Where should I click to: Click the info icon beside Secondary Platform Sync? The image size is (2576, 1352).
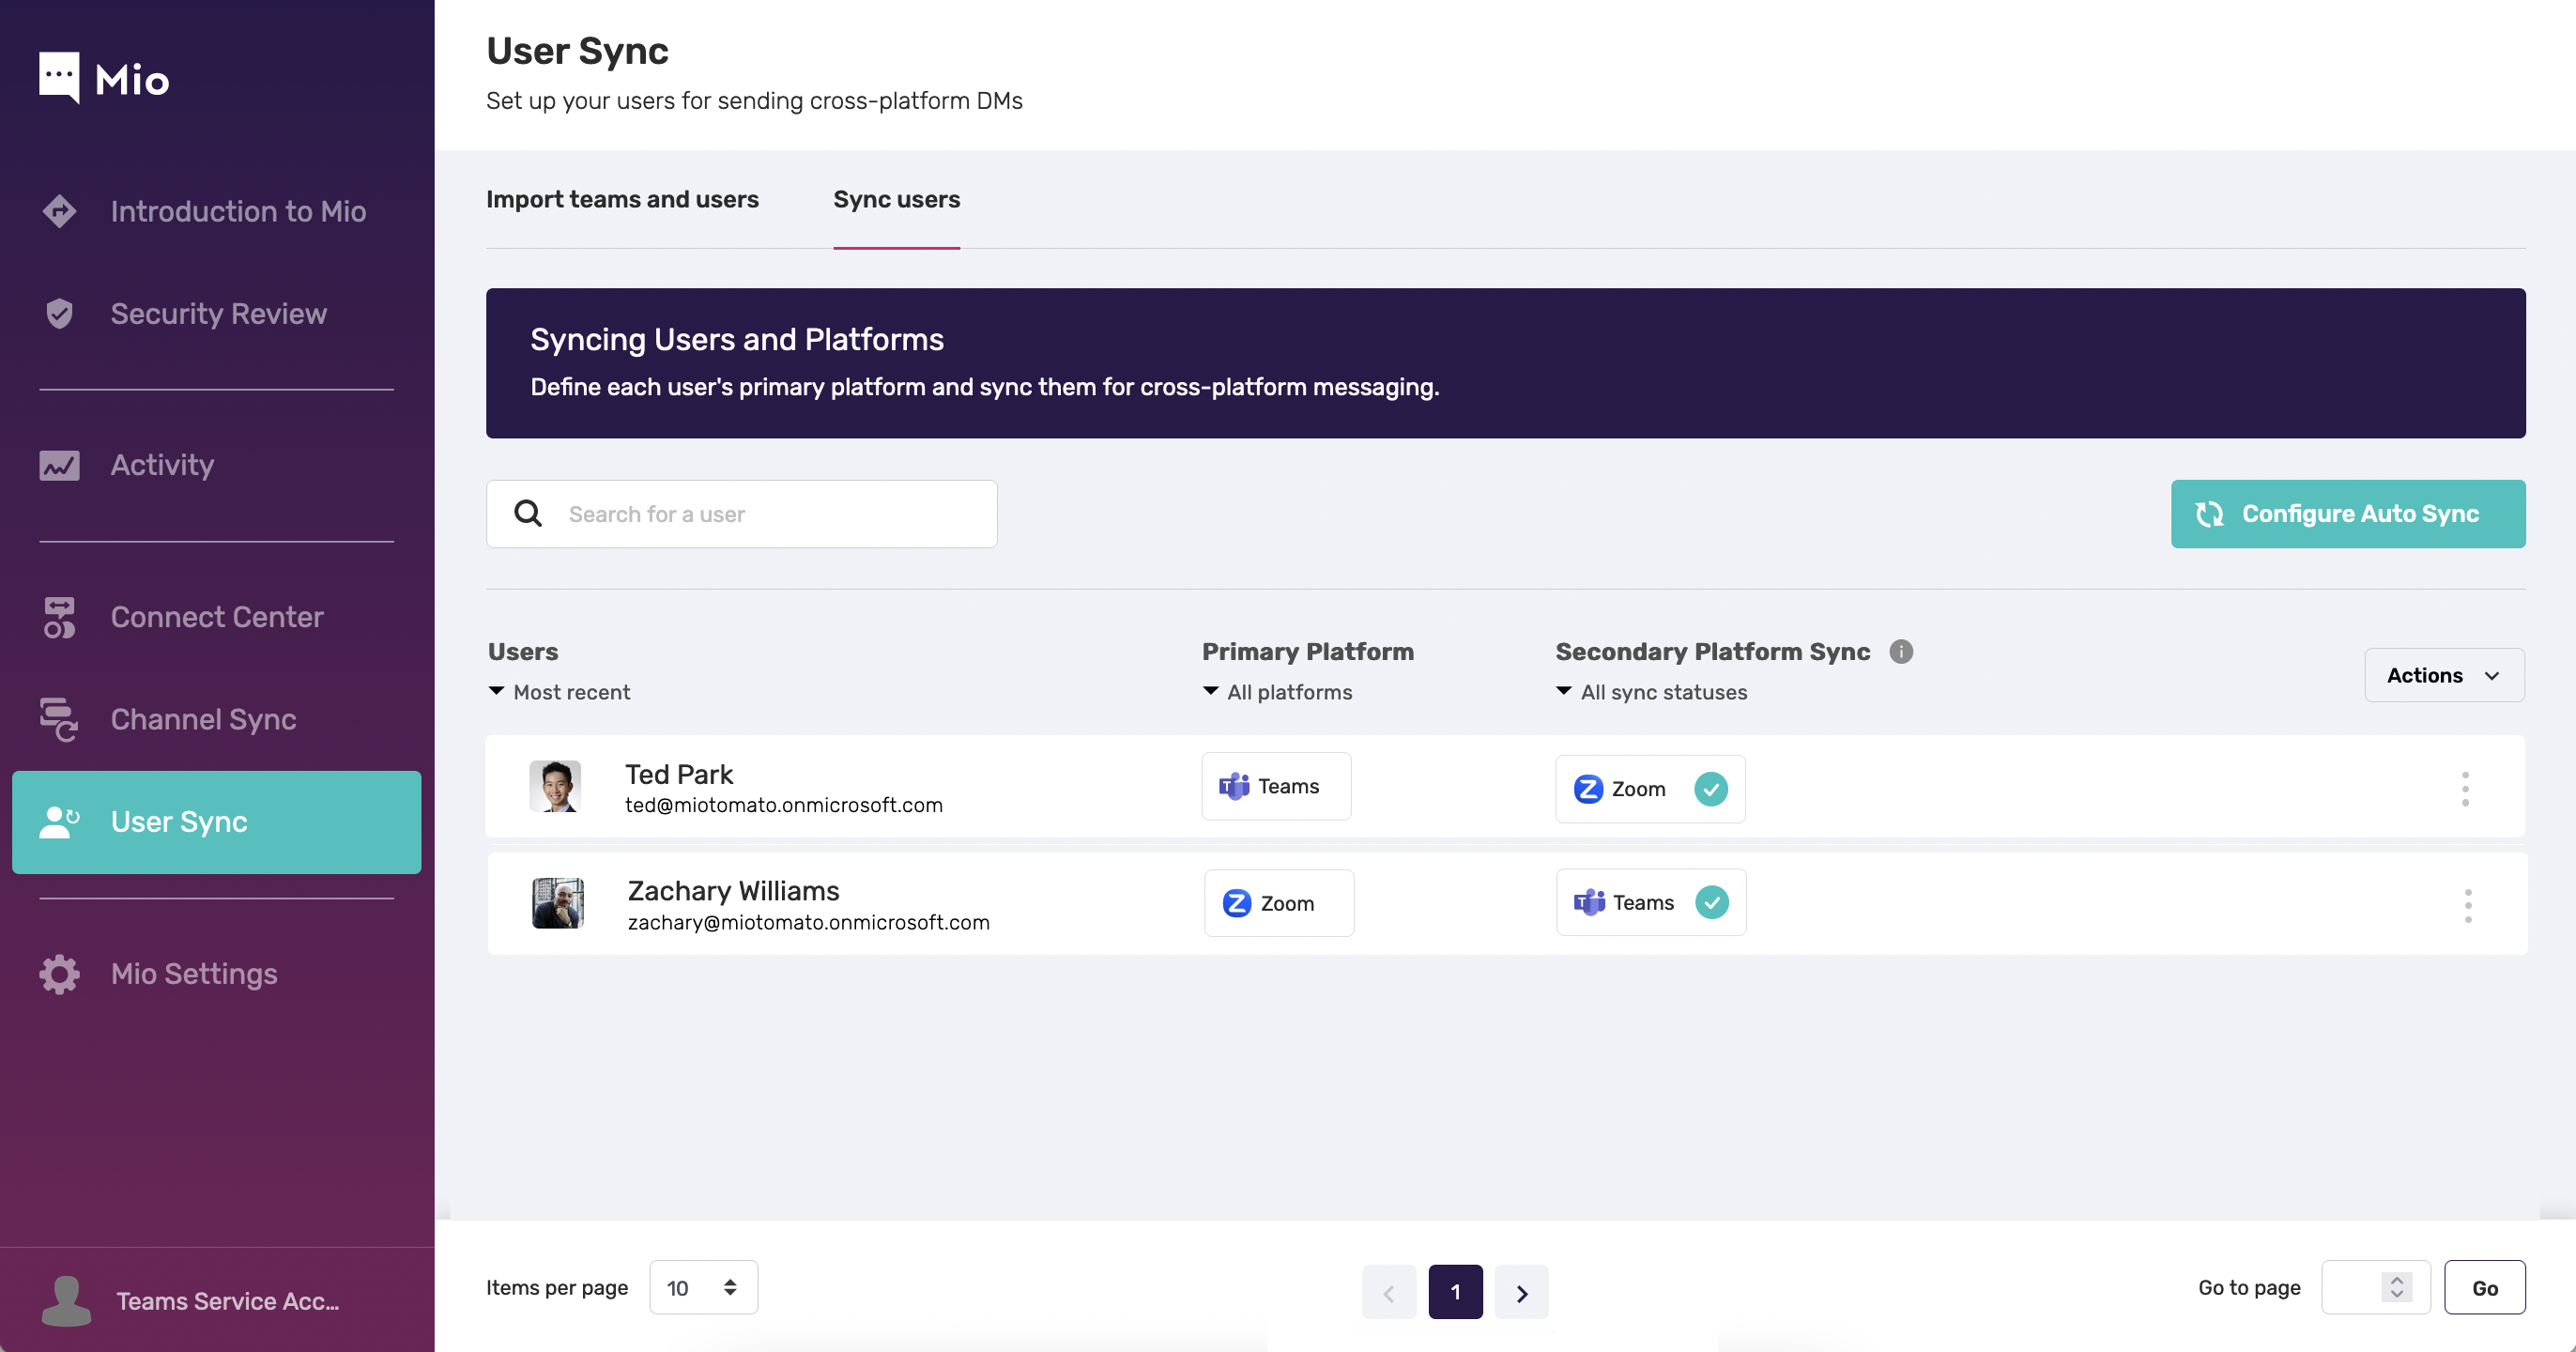1902,651
